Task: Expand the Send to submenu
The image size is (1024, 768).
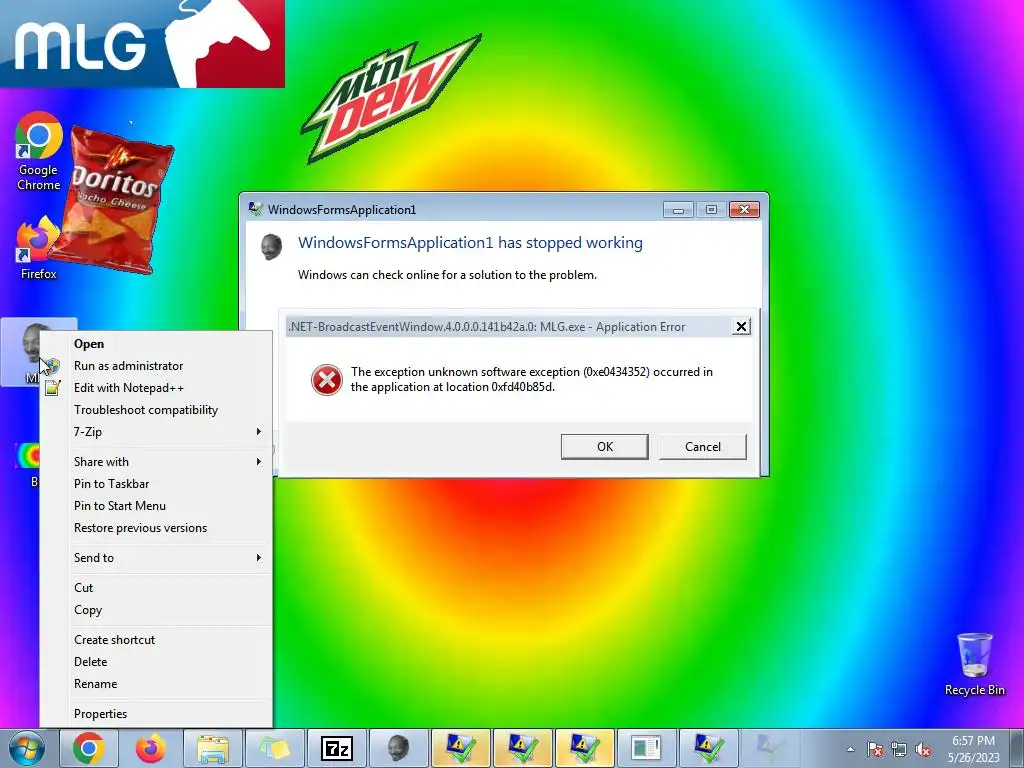Action: 156,558
